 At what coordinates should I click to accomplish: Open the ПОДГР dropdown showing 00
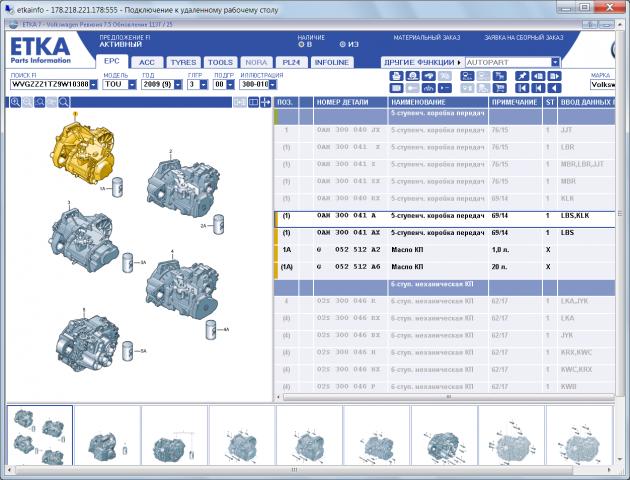230,85
